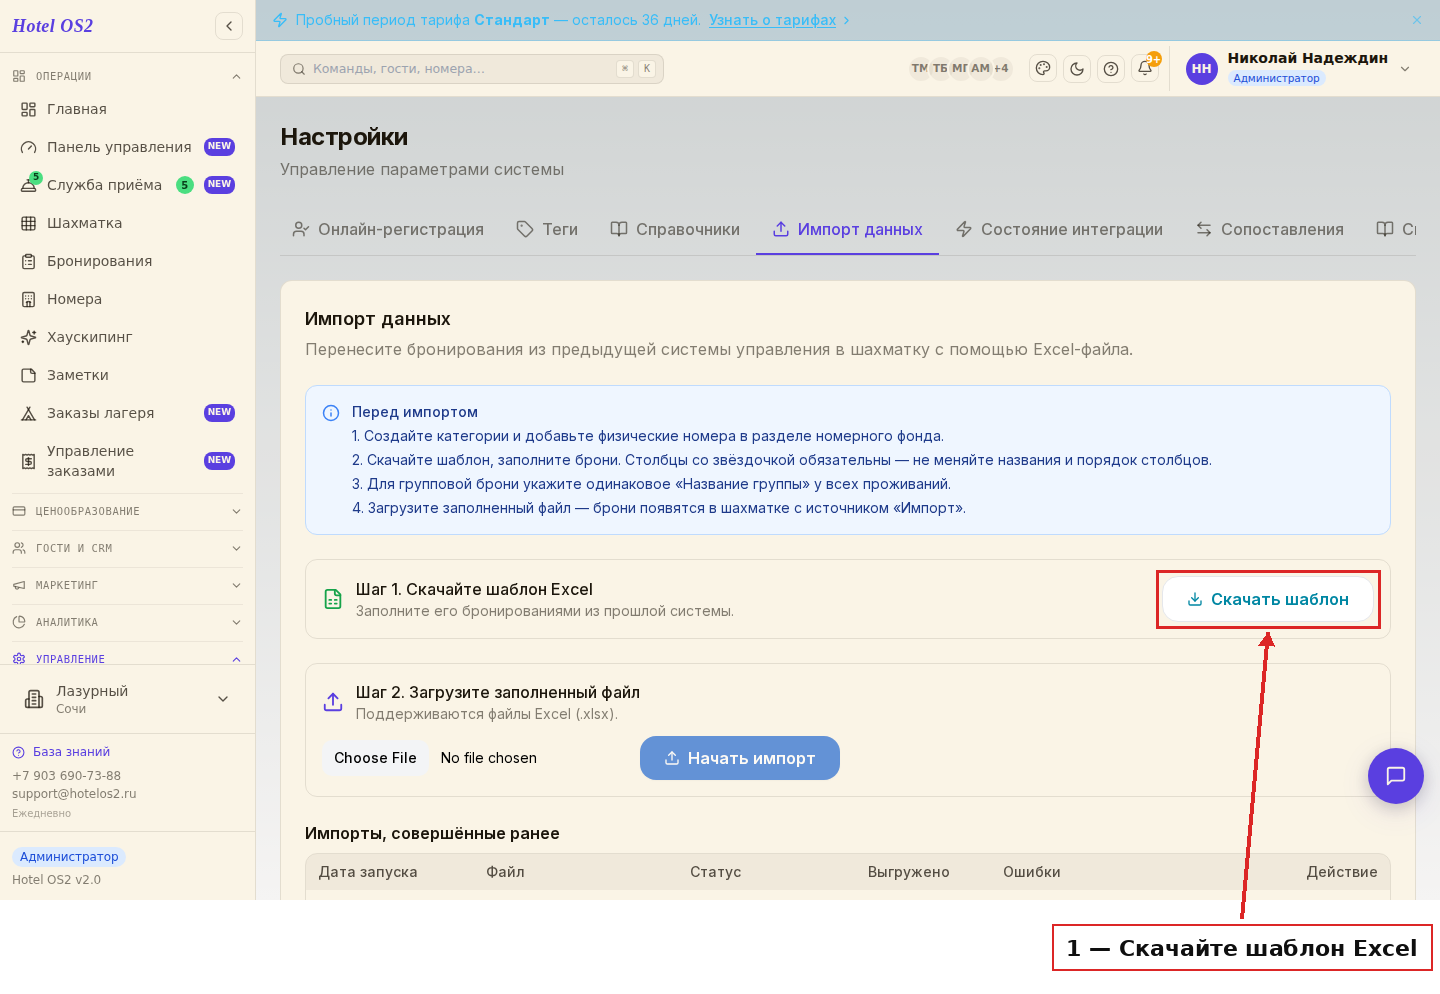Open the color theme palette
1440x994 pixels.
(1043, 69)
